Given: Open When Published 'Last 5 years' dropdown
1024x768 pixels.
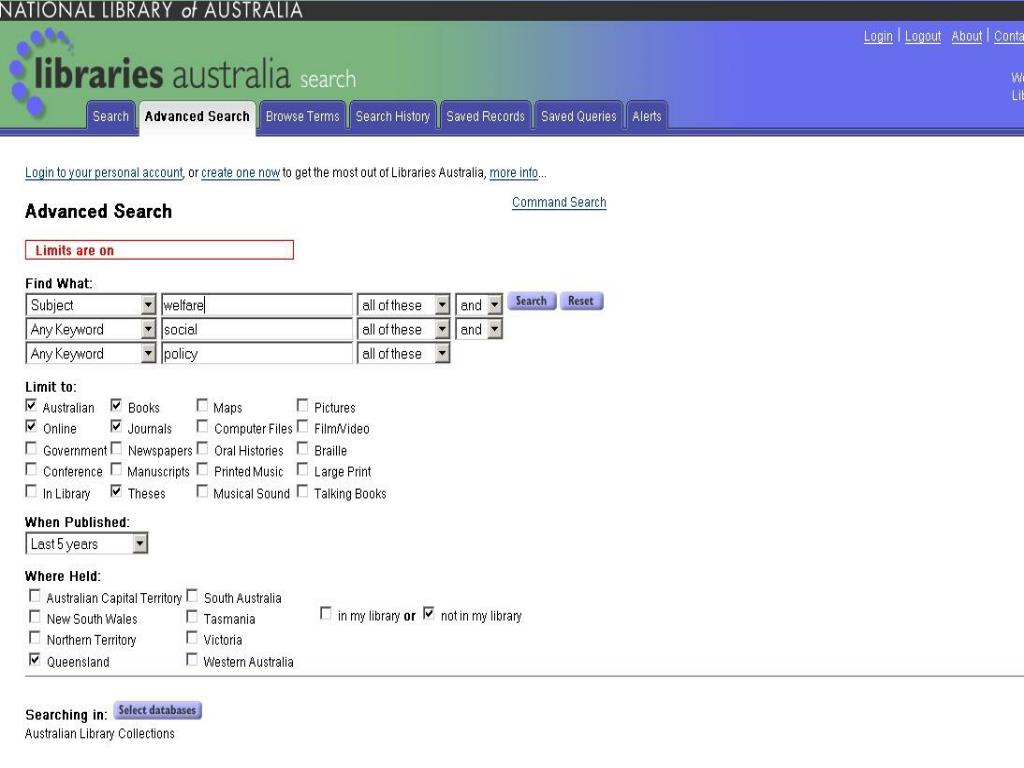Looking at the screenshot, I should tap(86, 543).
